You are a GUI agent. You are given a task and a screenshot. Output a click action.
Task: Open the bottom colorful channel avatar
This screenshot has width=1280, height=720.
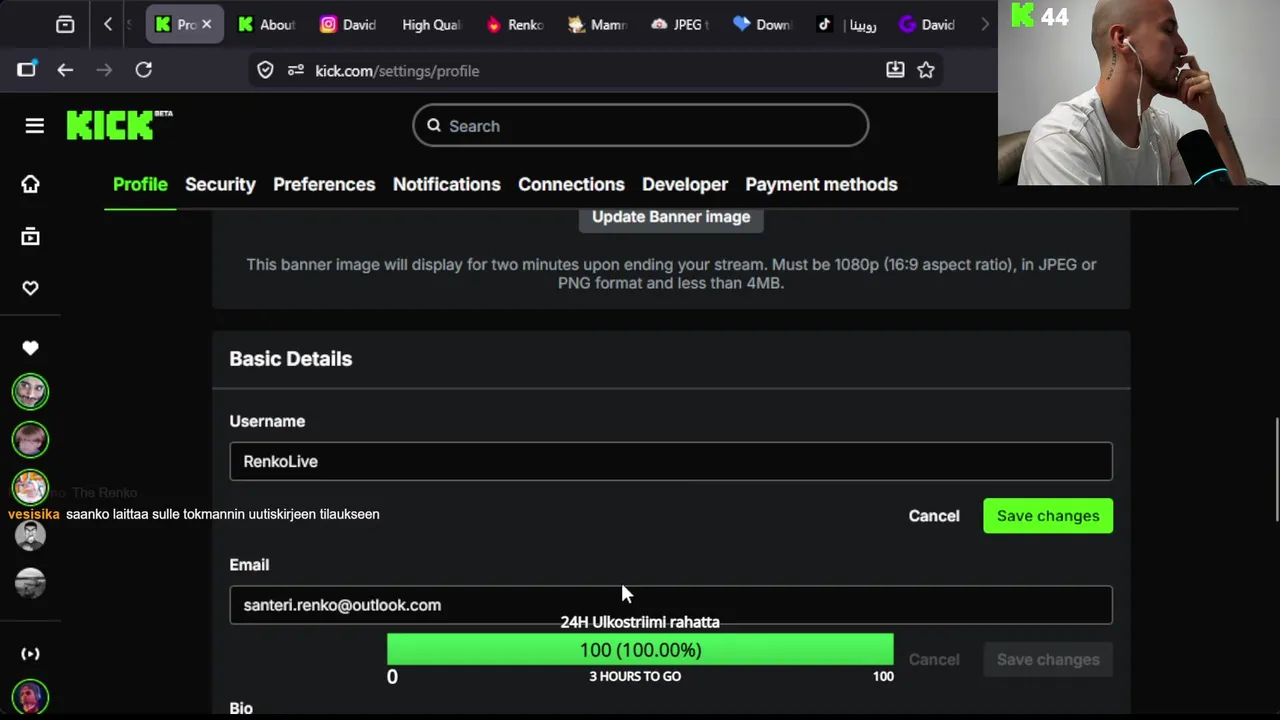(x=30, y=697)
